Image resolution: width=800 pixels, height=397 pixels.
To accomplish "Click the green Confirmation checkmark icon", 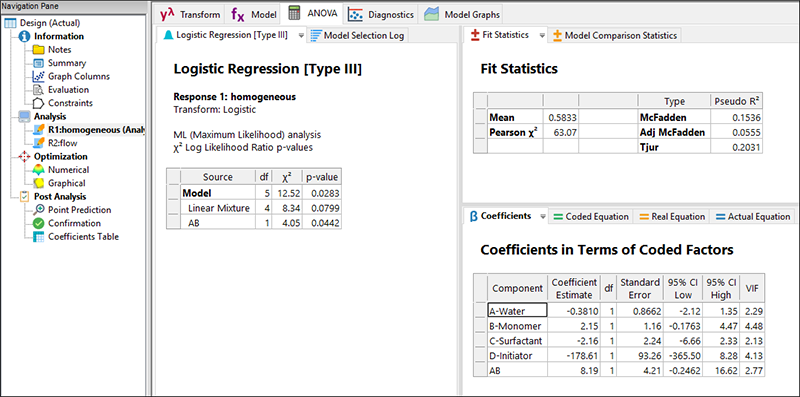I will point(39,223).
